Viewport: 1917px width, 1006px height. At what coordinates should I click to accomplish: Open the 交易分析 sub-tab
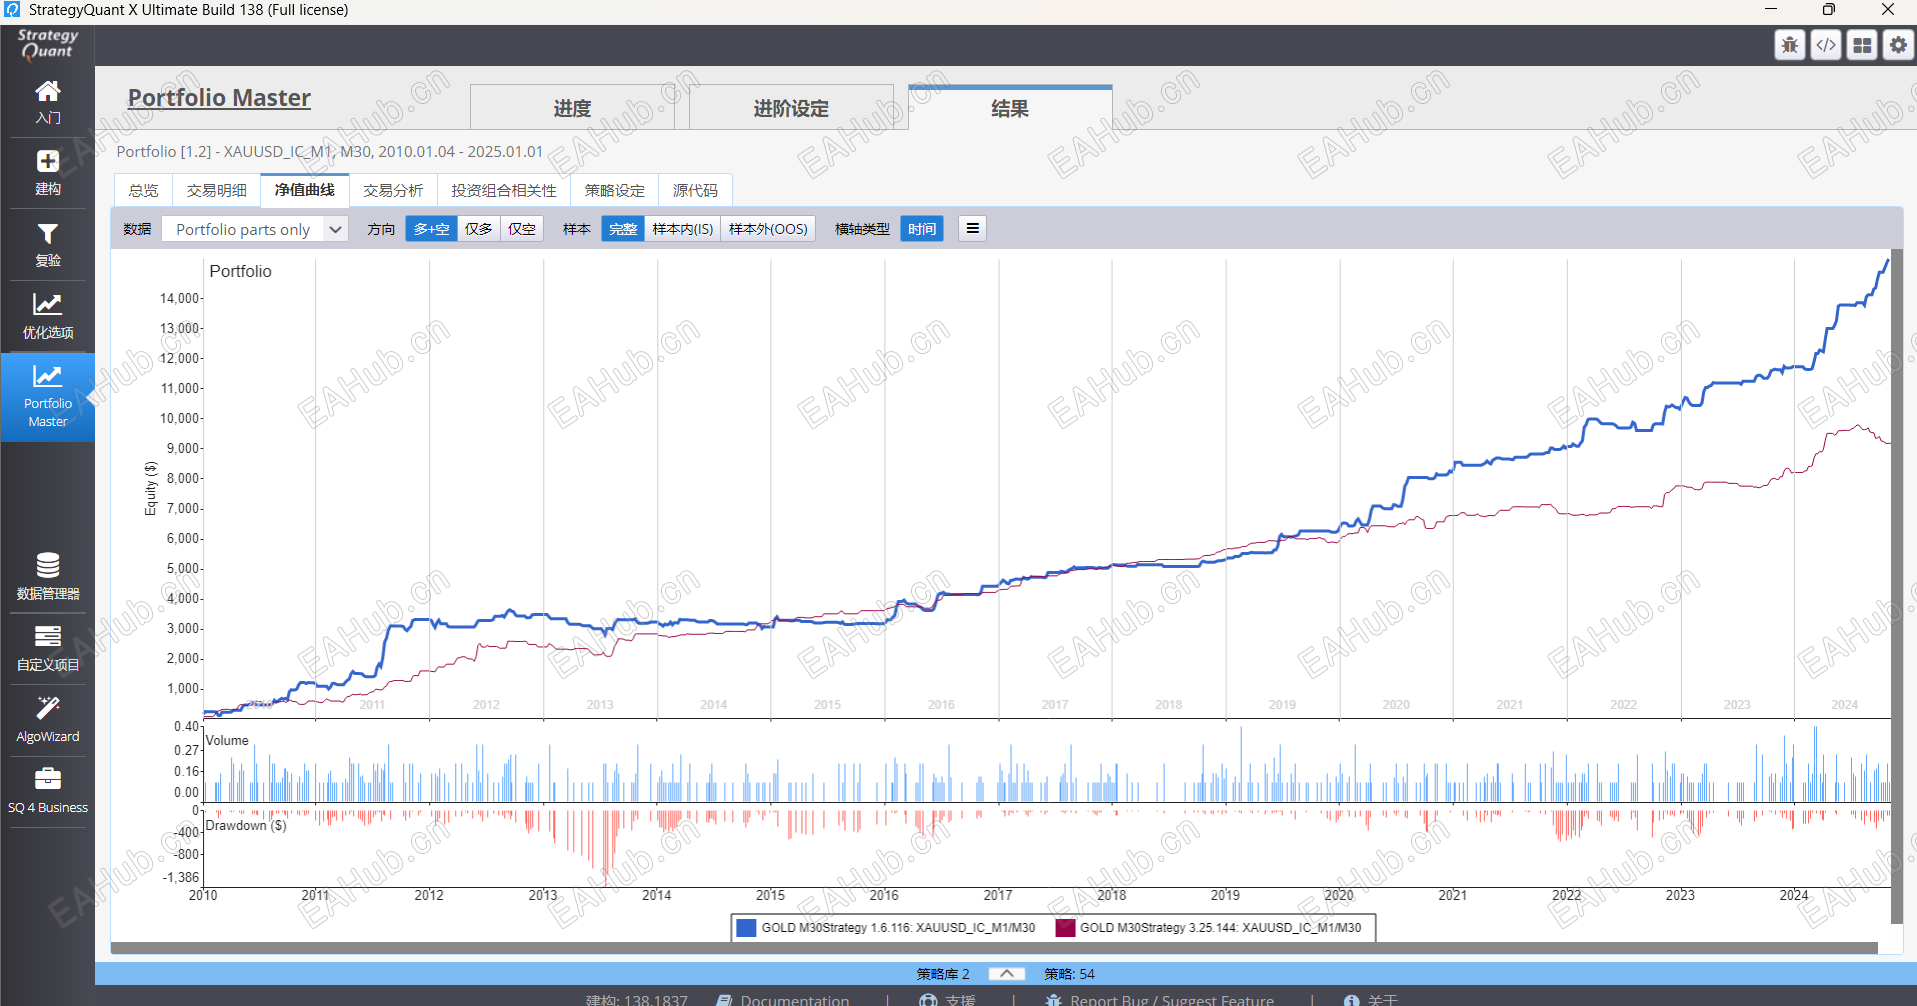point(393,190)
